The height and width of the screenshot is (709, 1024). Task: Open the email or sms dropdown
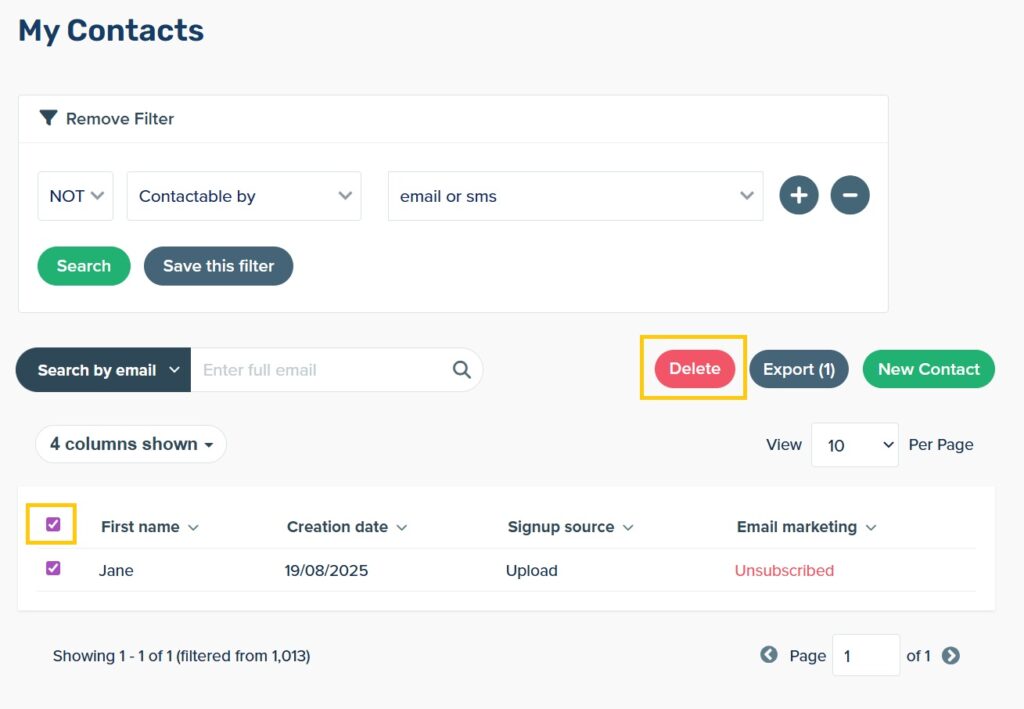click(x=575, y=196)
